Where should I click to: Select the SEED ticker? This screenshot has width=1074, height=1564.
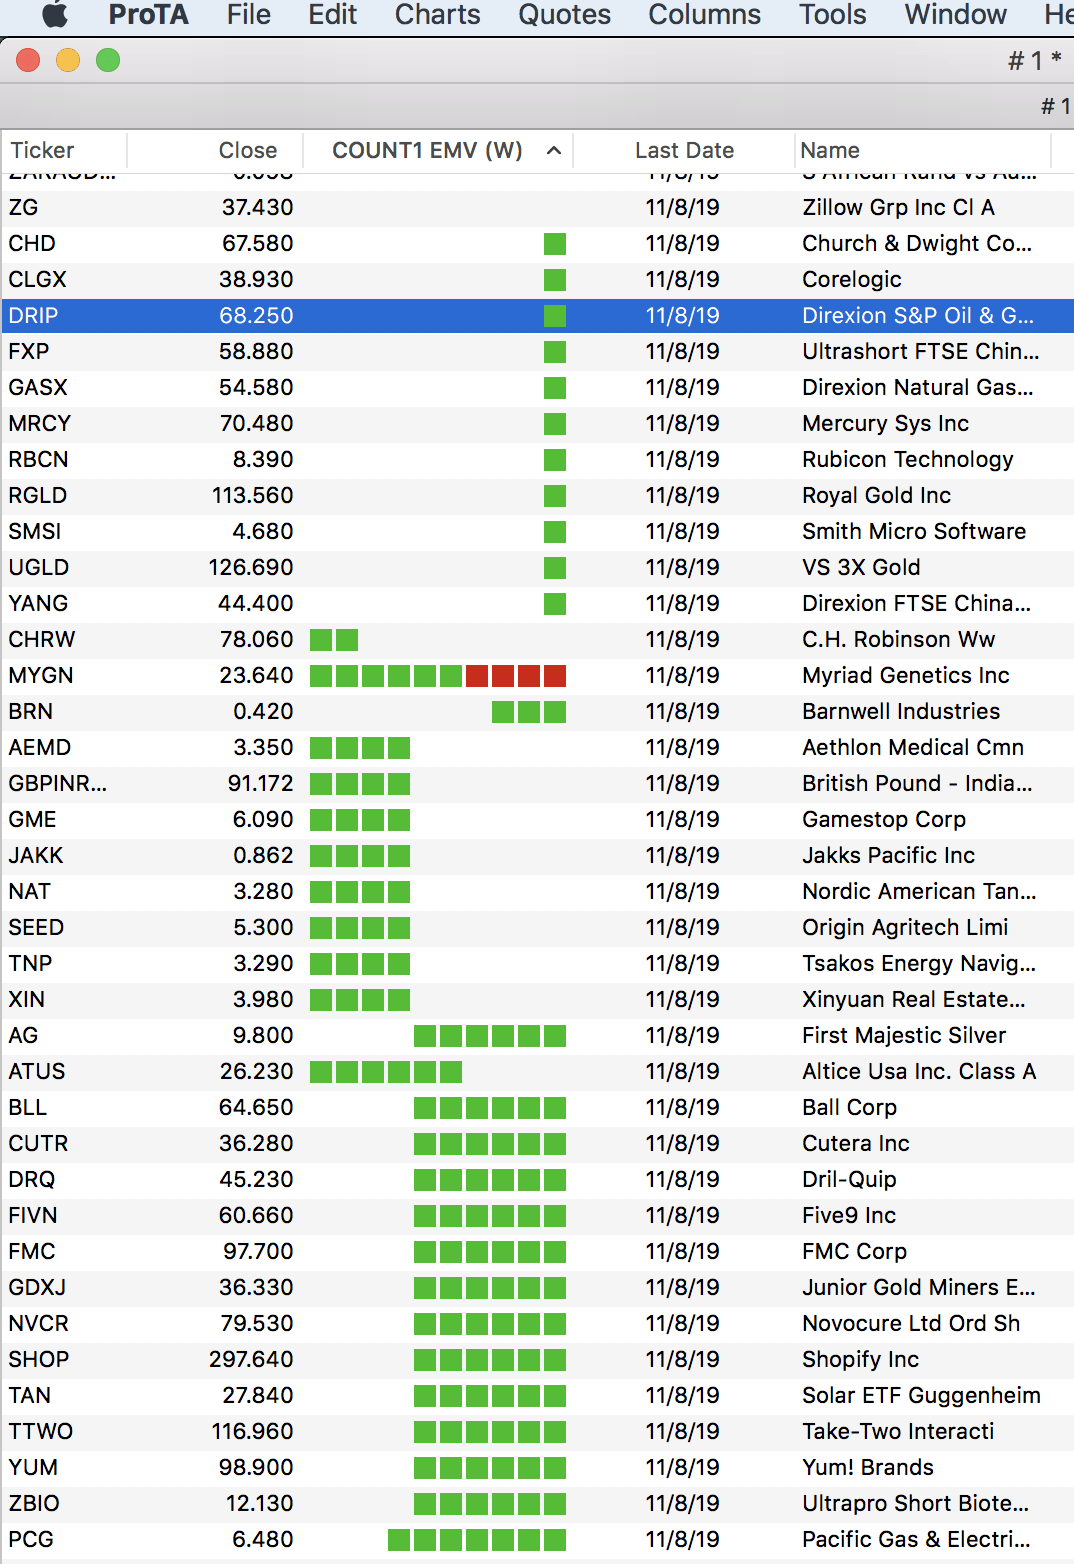coord(36,928)
